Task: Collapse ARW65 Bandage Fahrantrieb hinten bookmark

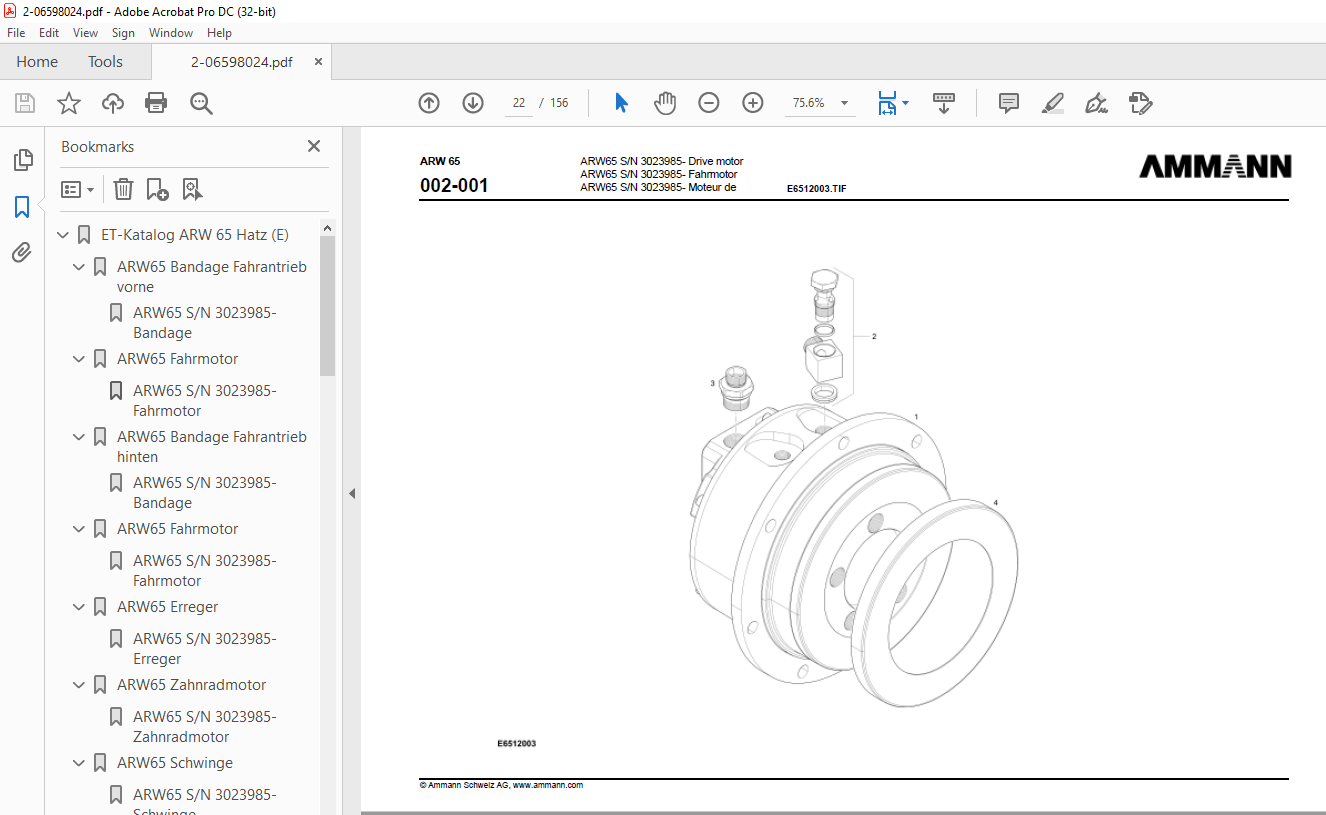Action: point(79,437)
